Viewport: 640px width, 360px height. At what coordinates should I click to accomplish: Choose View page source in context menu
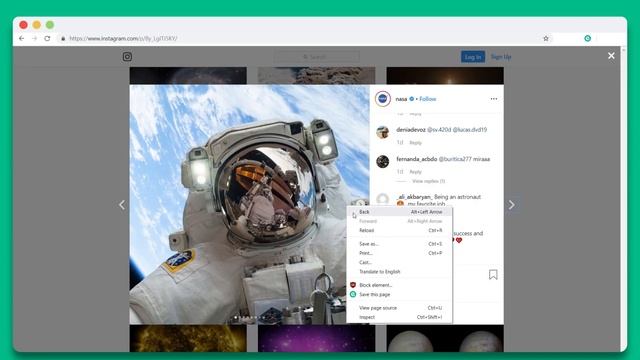coord(400,308)
